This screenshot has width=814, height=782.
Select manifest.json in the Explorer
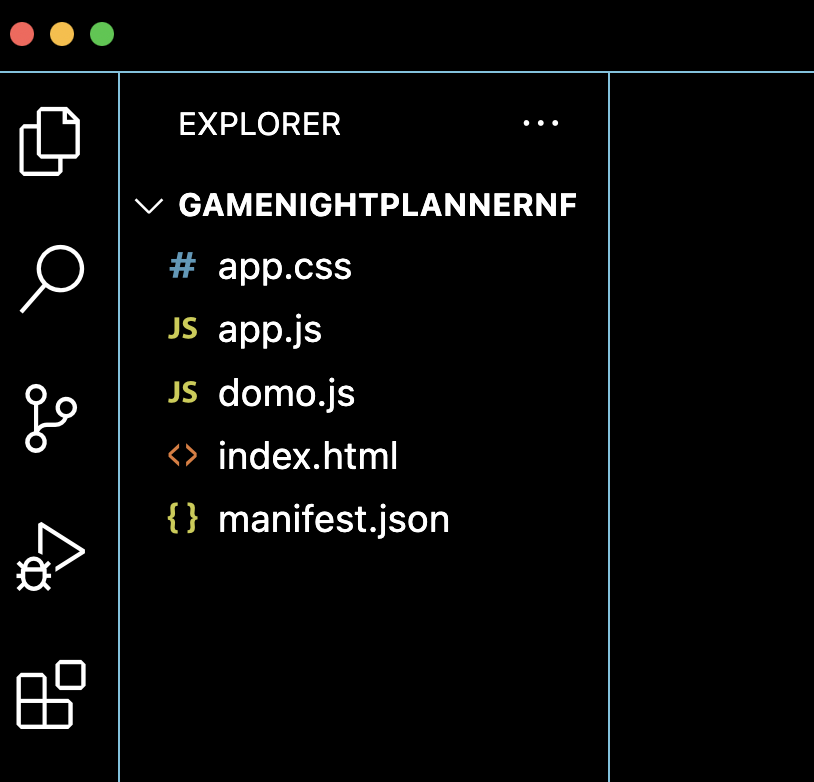click(334, 519)
